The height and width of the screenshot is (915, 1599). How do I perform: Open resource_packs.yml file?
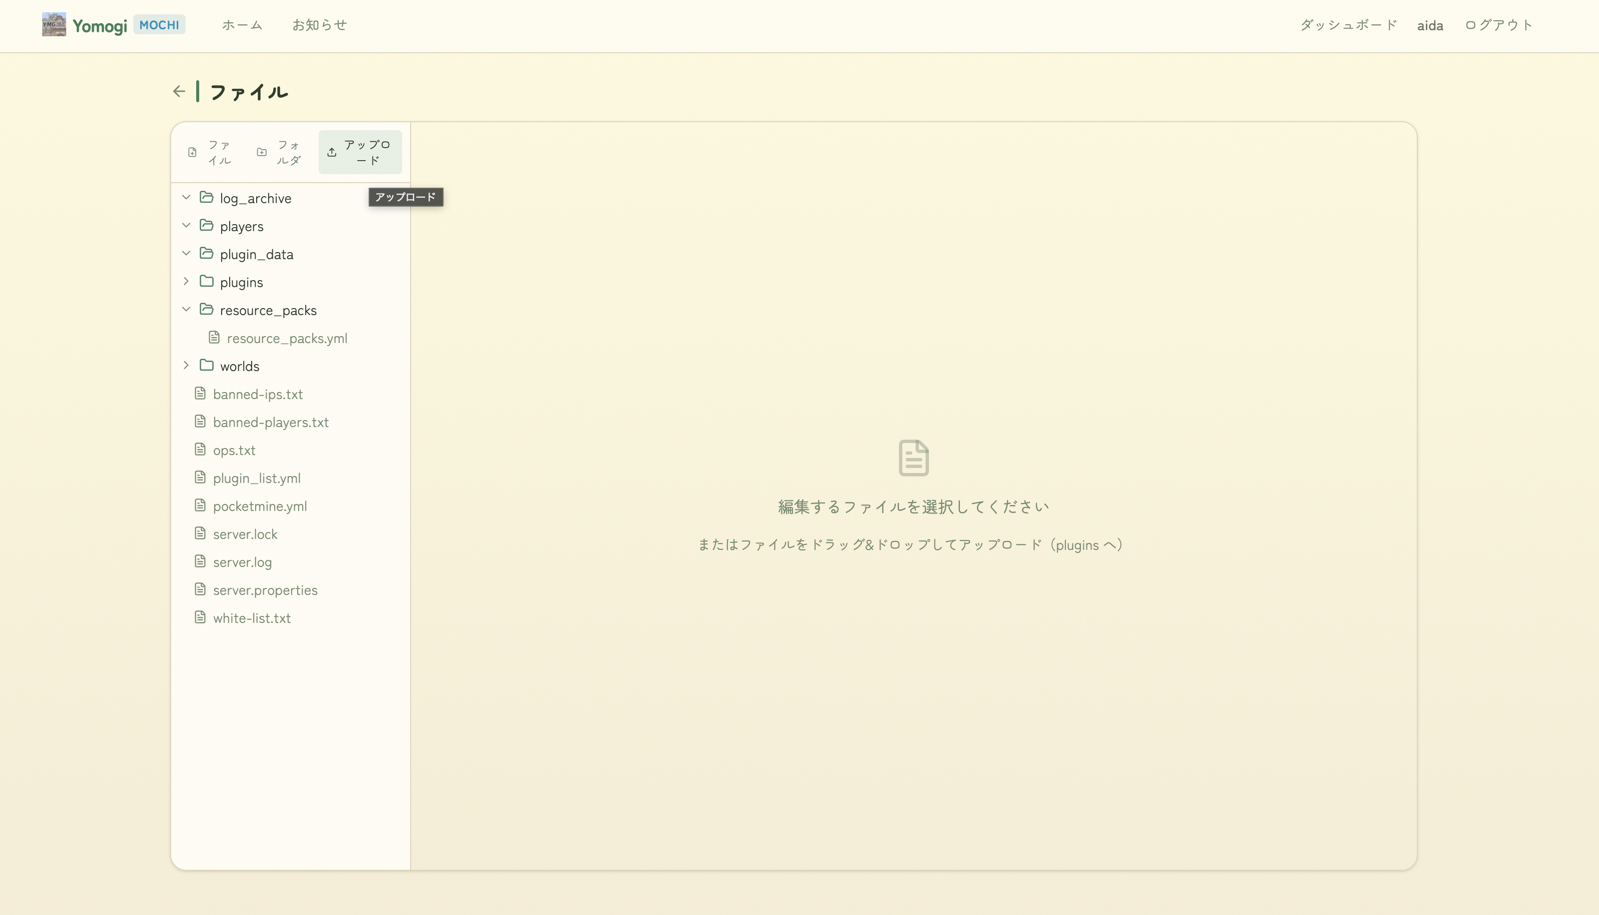[287, 338]
